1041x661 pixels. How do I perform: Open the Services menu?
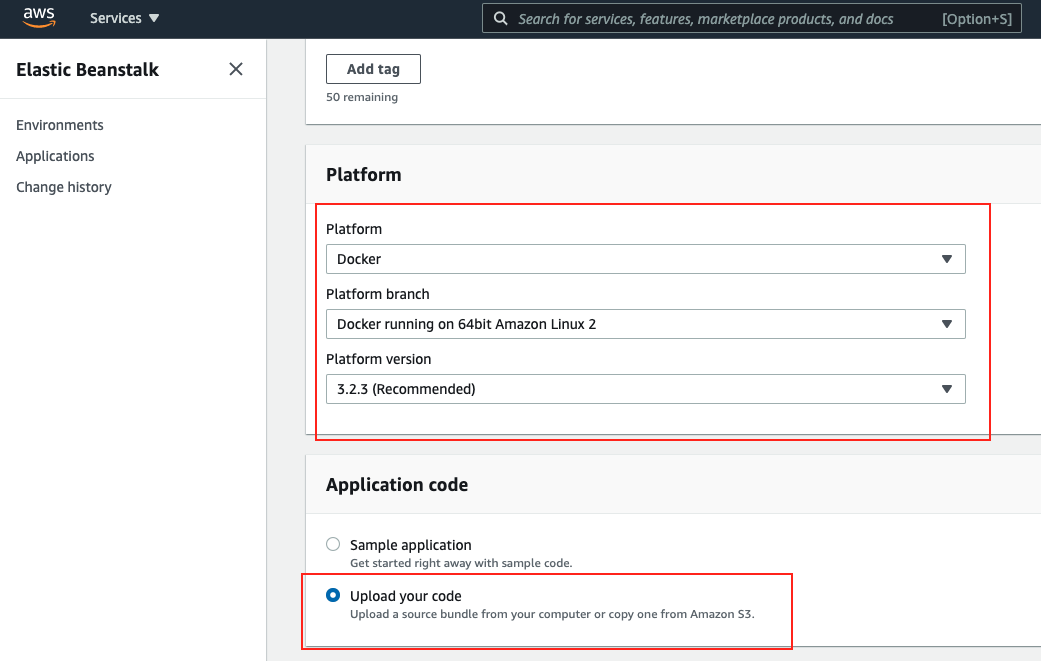pyautogui.click(x=124, y=19)
